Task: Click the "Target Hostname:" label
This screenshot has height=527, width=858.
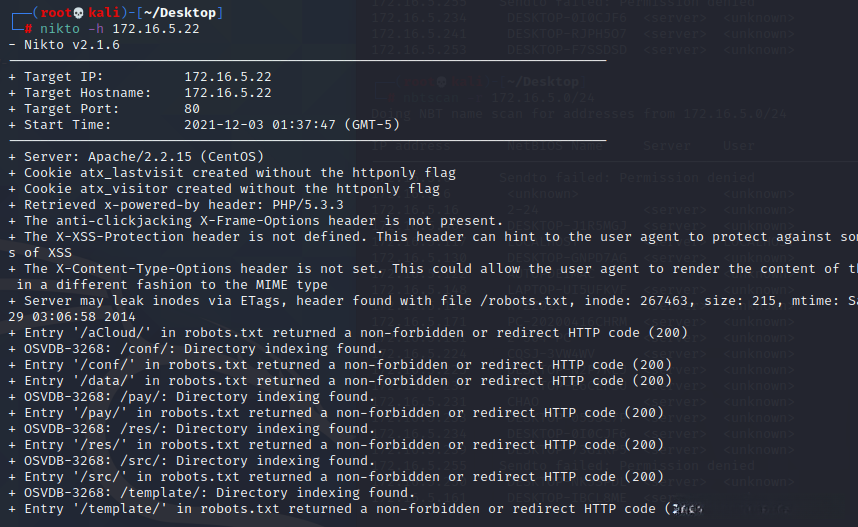Action: coord(88,93)
